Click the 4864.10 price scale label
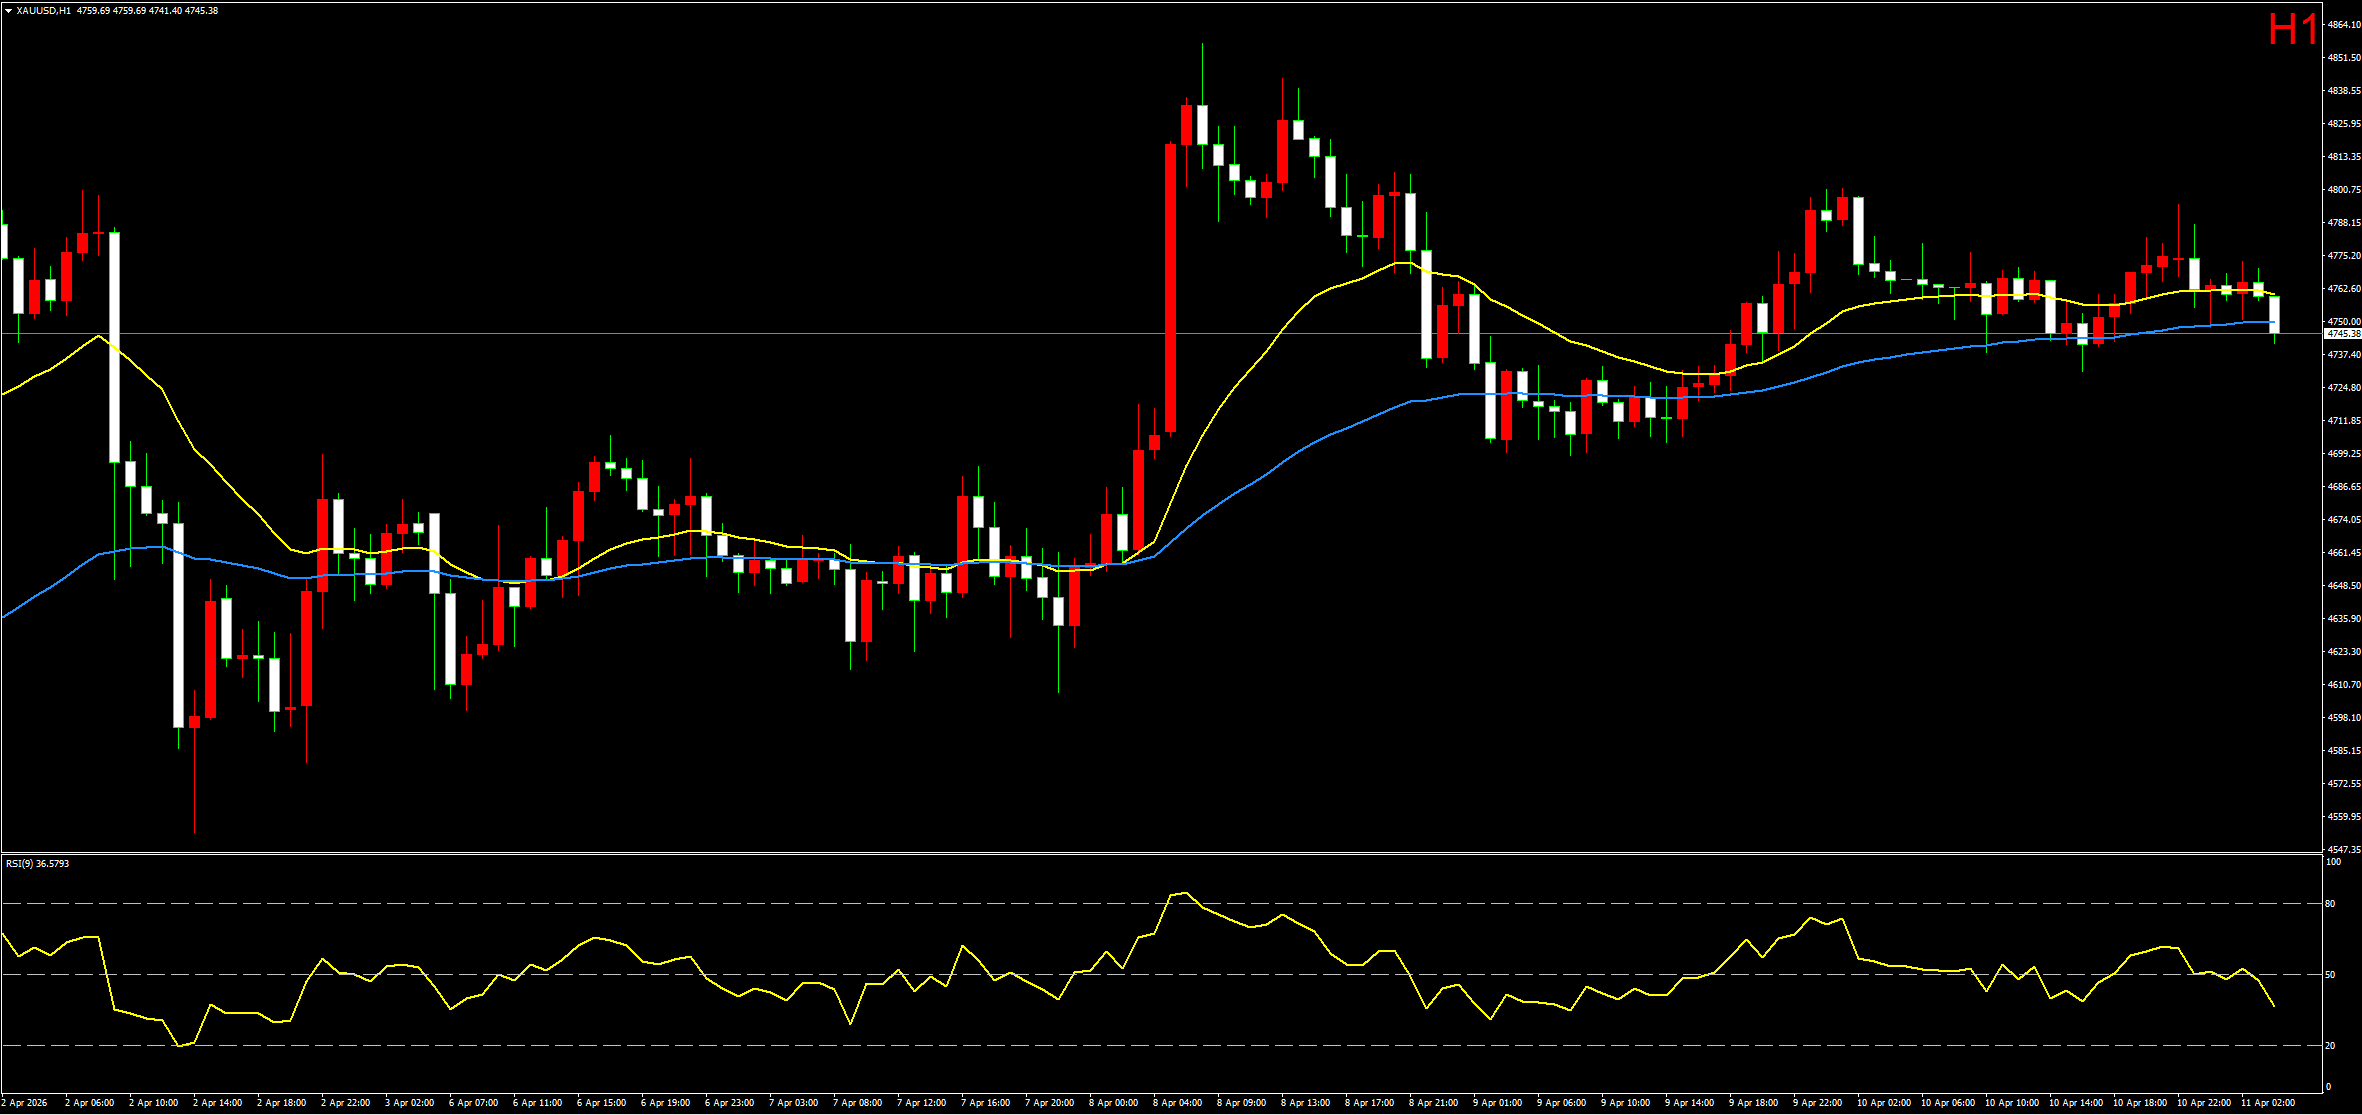The height and width of the screenshot is (1115, 2362). tap(2344, 25)
